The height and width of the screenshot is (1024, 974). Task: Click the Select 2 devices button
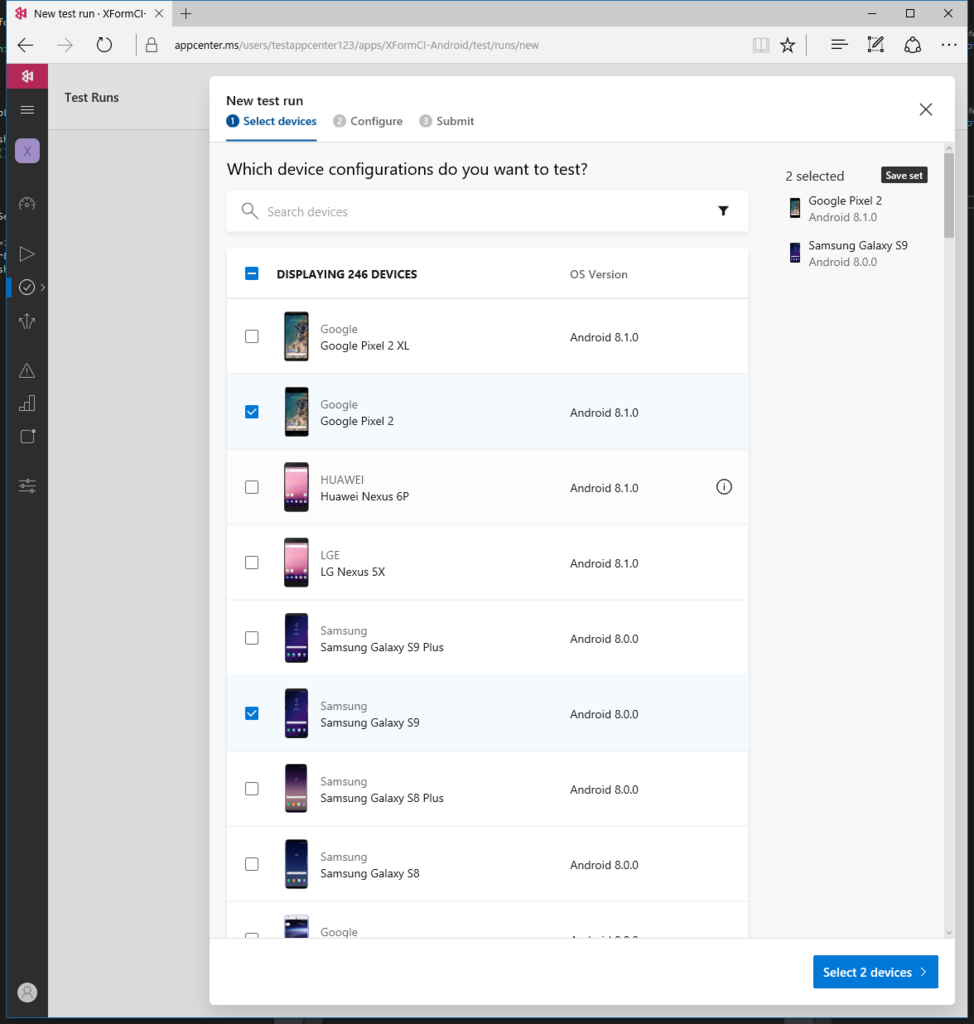[875, 972]
